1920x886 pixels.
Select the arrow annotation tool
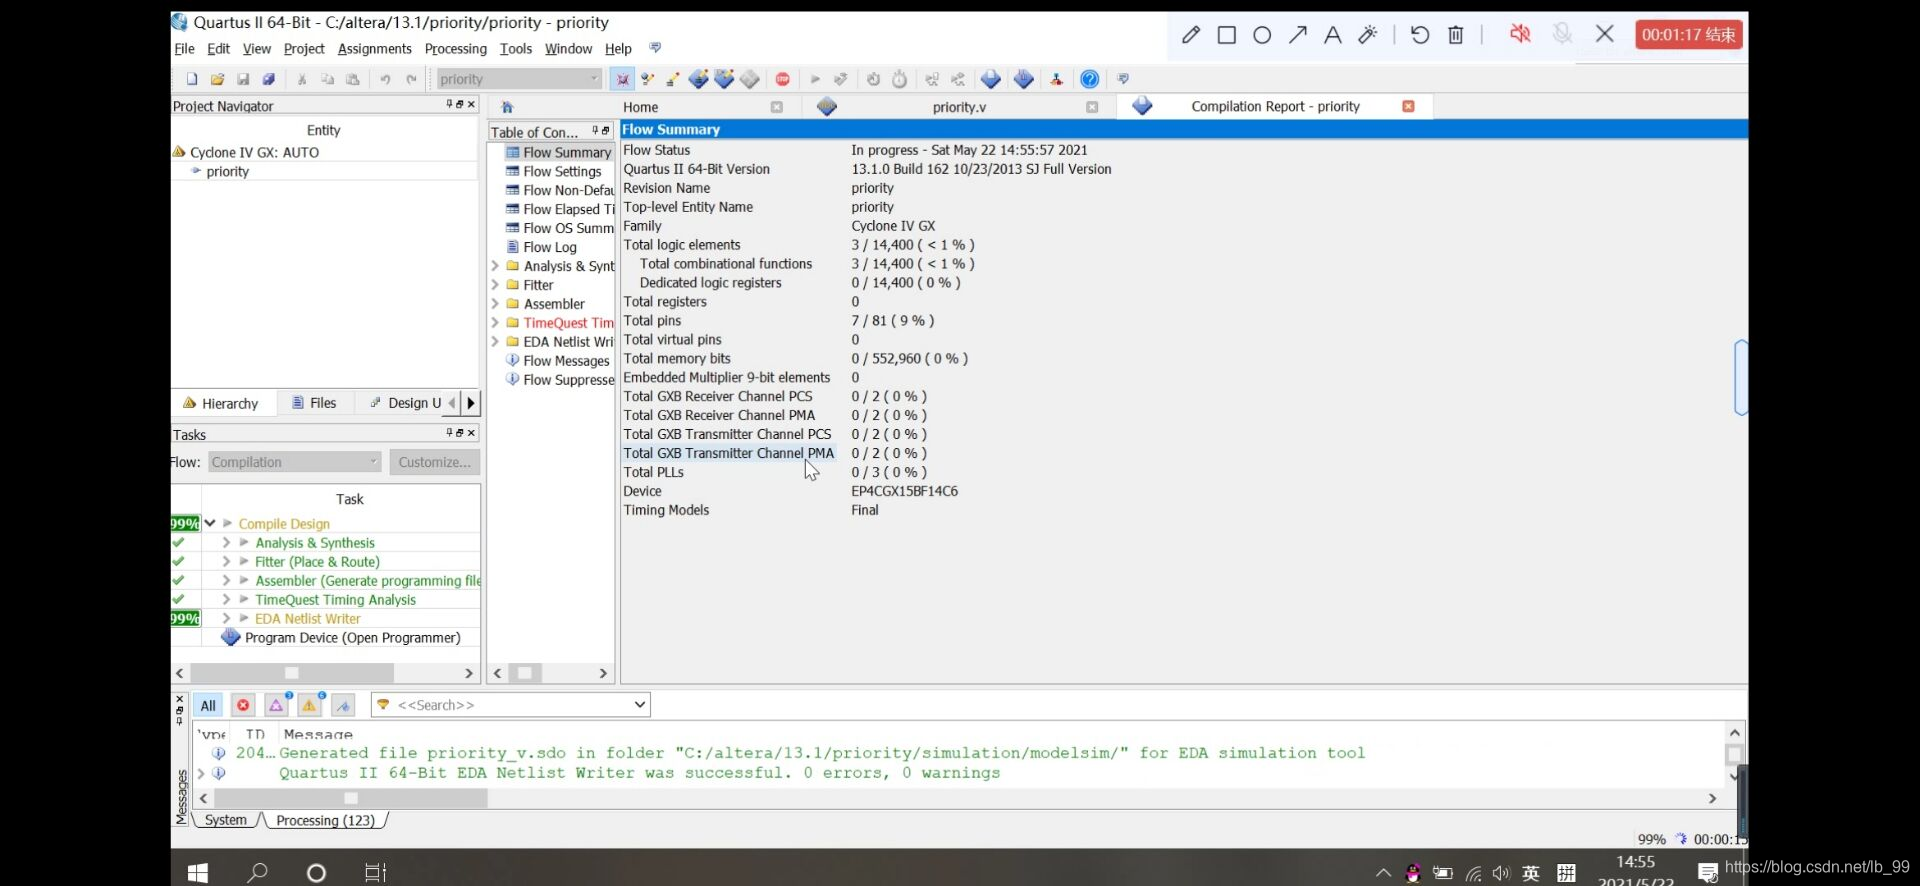click(1298, 35)
